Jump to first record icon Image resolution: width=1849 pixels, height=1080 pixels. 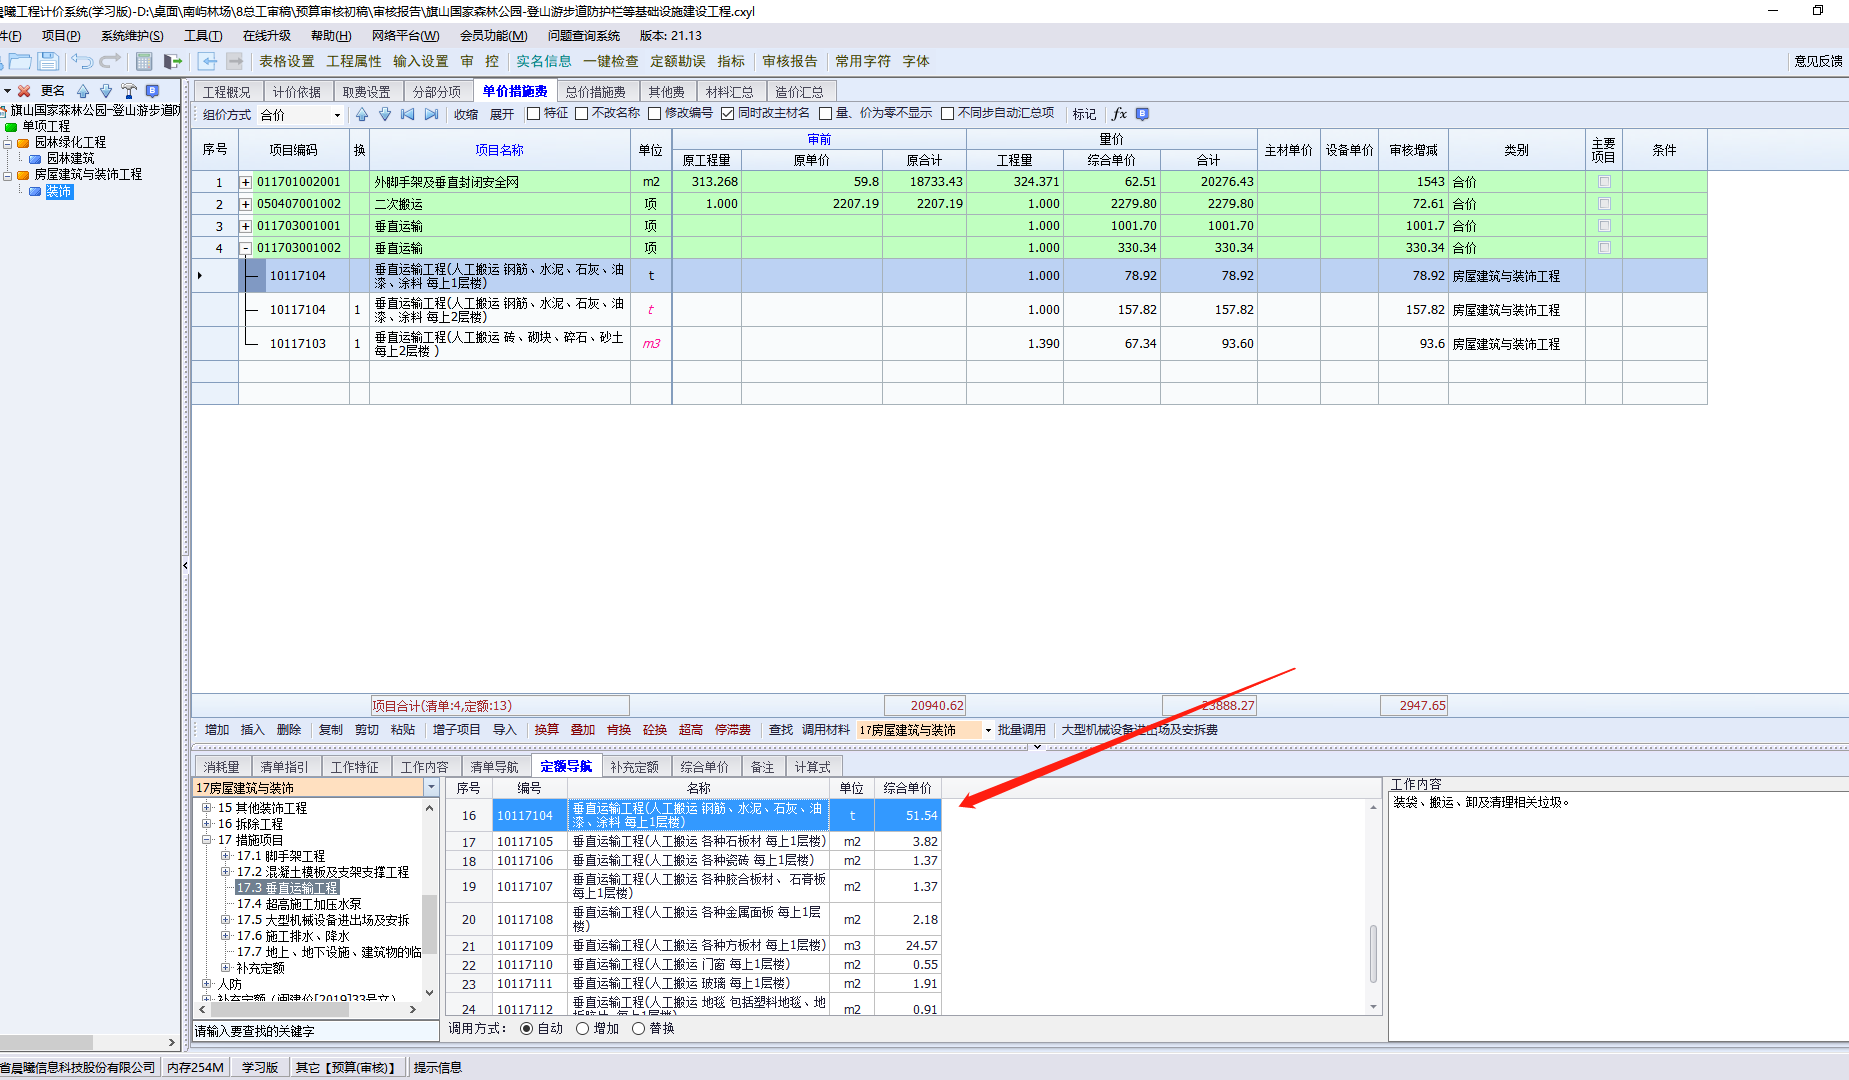point(408,114)
